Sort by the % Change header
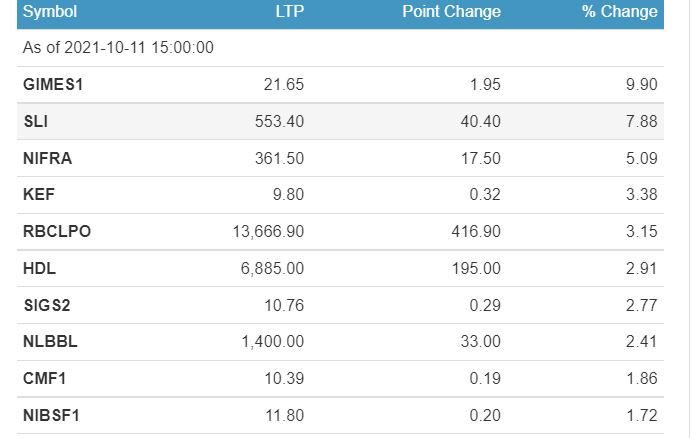The width and height of the screenshot is (692, 438). tap(620, 11)
